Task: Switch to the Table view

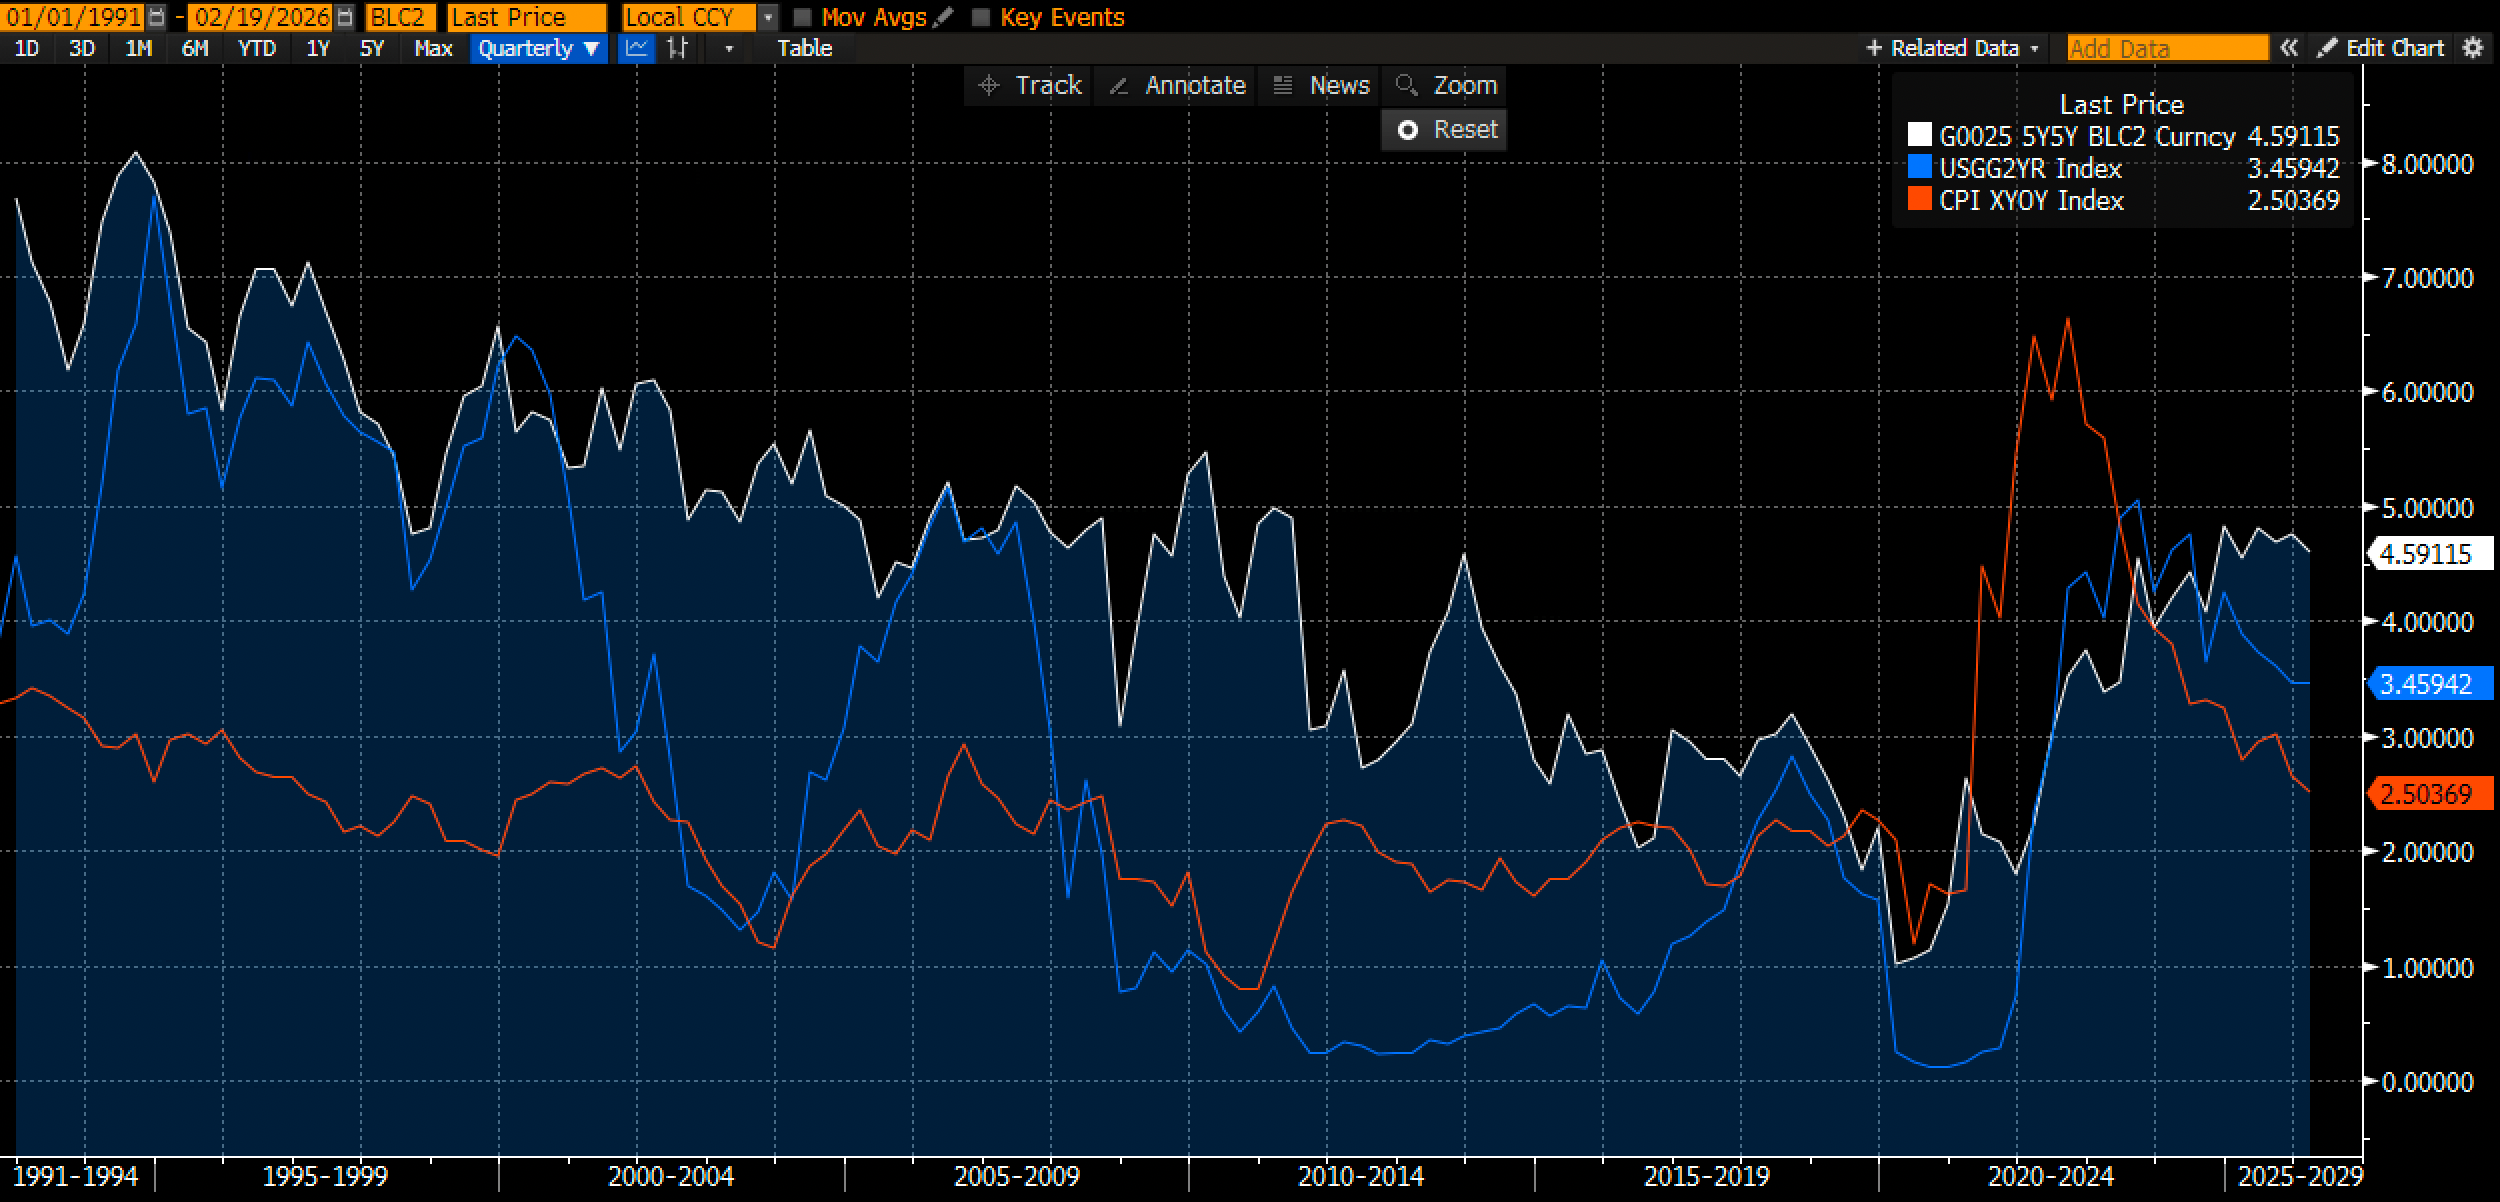Action: 804,48
